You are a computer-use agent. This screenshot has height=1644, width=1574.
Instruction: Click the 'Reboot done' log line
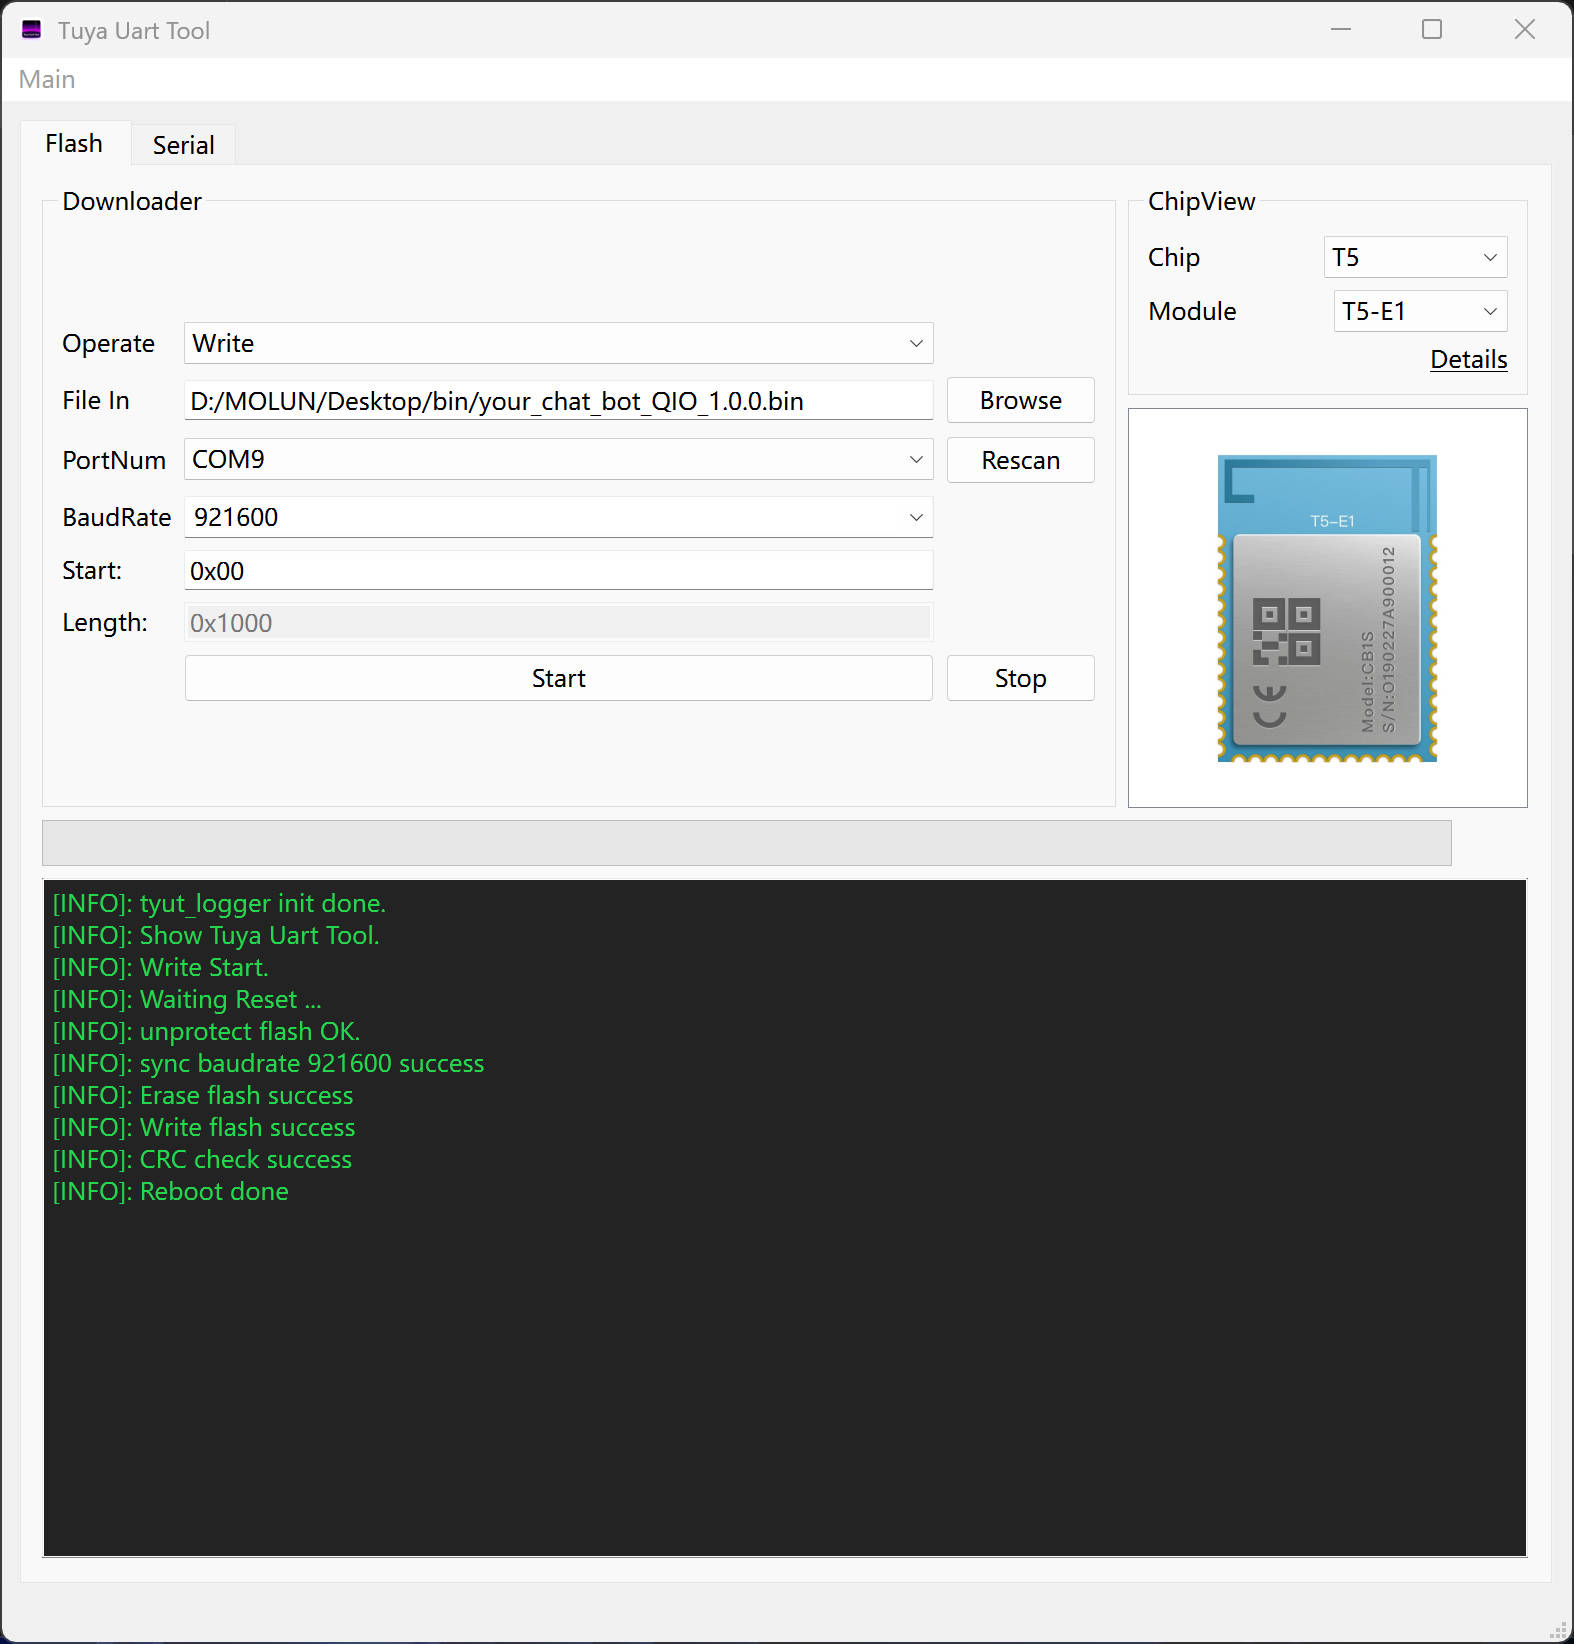(x=171, y=1191)
